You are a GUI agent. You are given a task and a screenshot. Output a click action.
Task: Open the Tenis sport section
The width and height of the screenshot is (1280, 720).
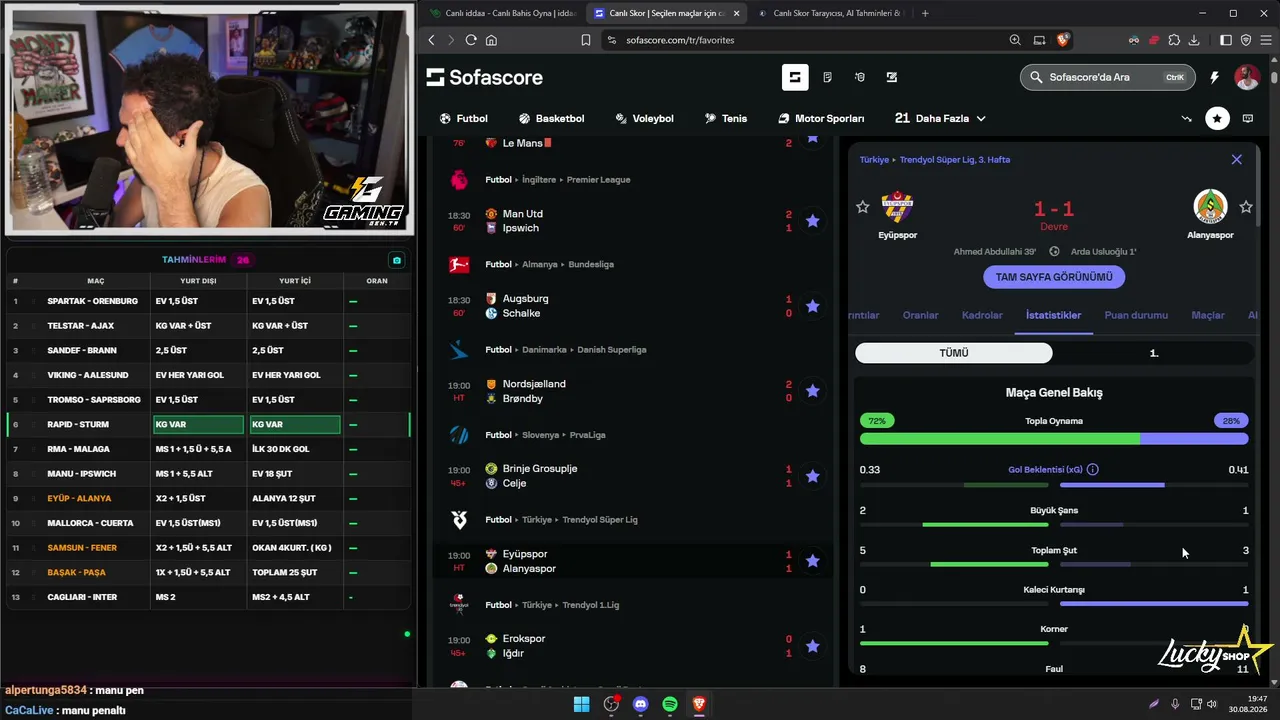pyautogui.click(x=725, y=118)
